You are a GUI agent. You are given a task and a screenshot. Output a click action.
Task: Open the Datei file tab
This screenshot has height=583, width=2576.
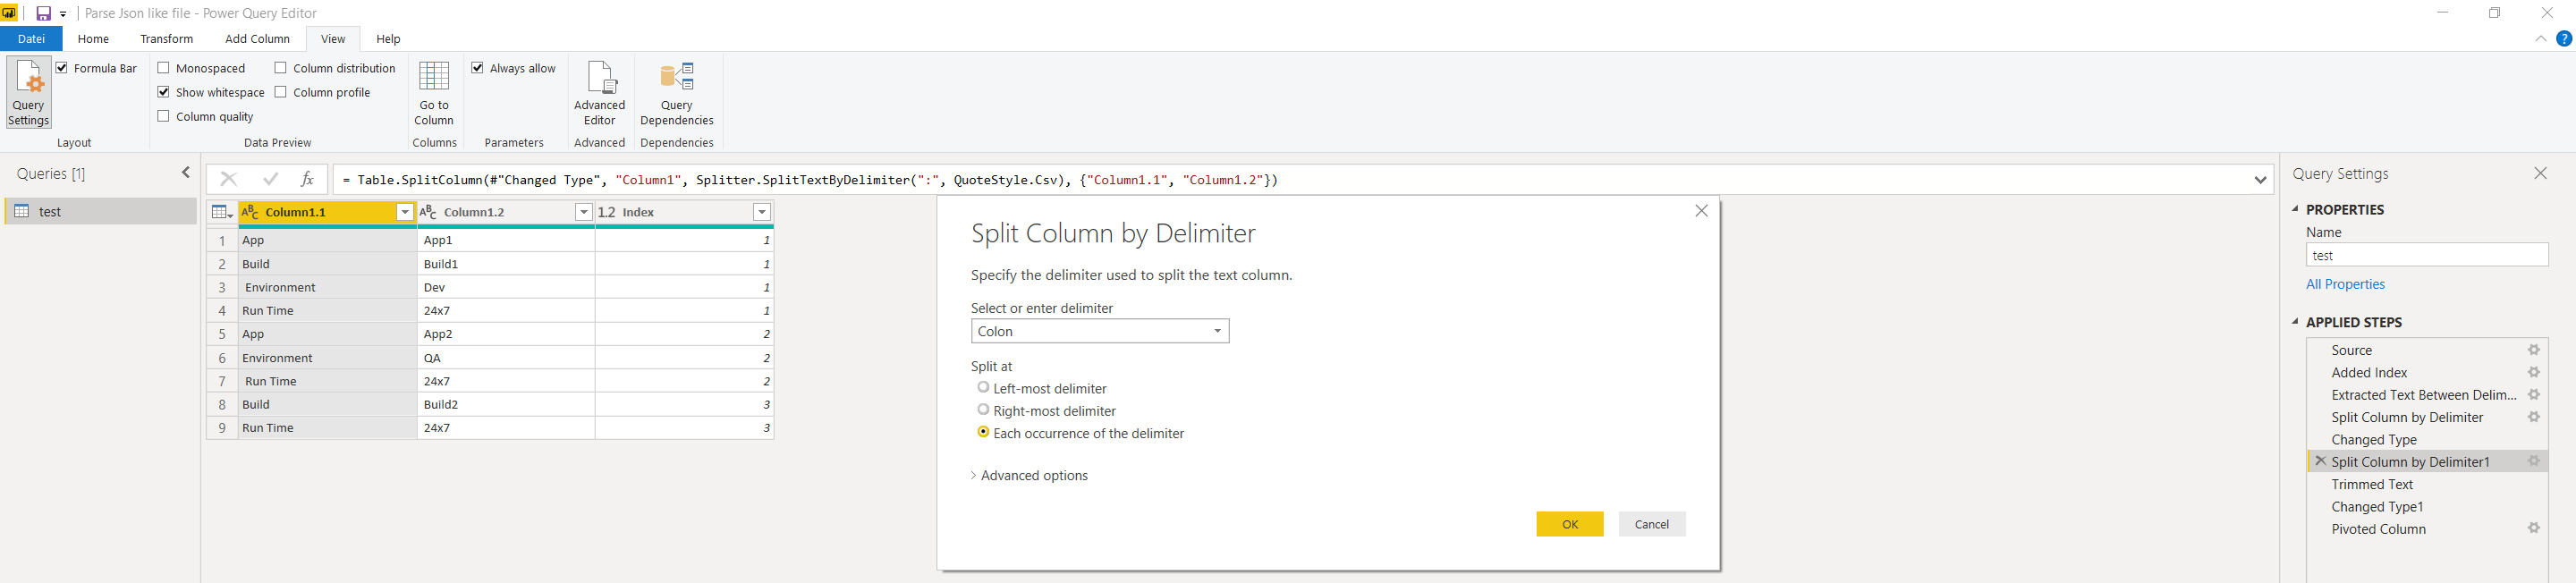coord(31,39)
